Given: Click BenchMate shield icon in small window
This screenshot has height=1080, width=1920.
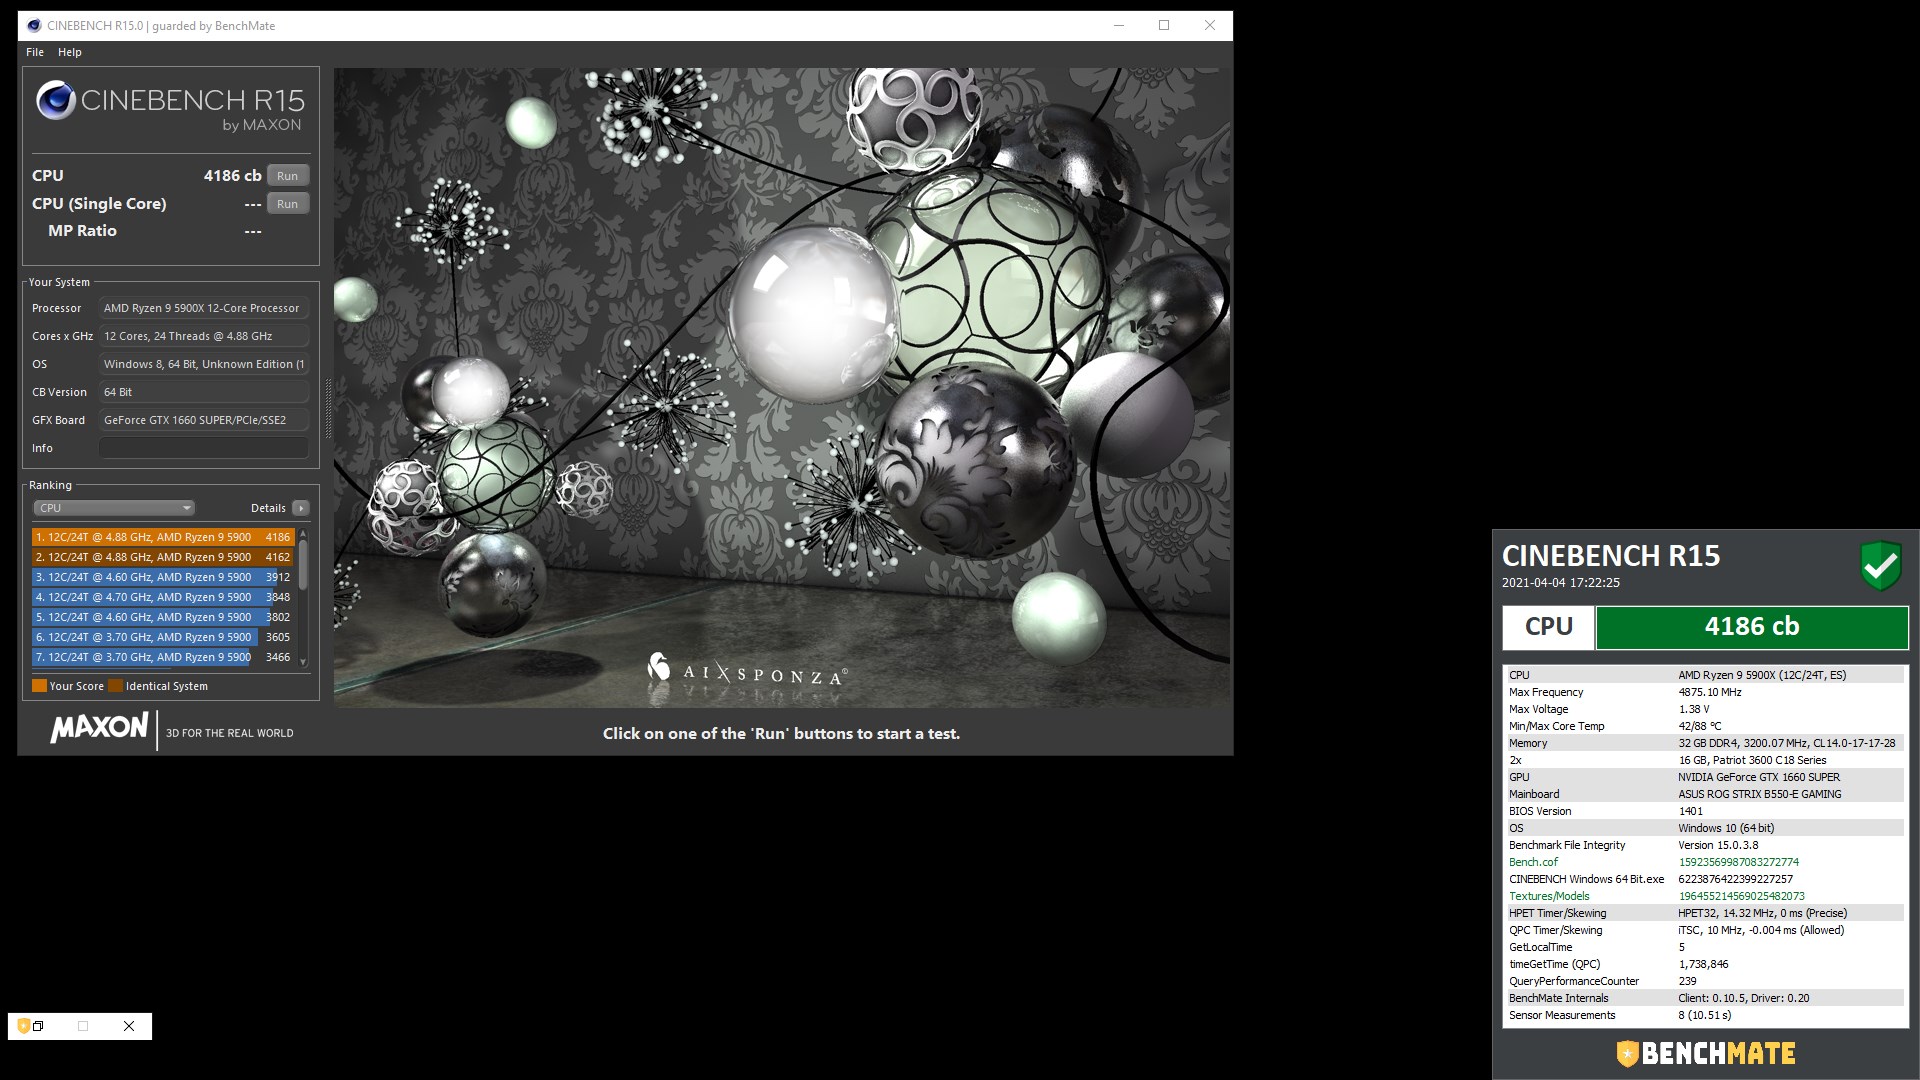Looking at the screenshot, I should (x=23, y=1026).
